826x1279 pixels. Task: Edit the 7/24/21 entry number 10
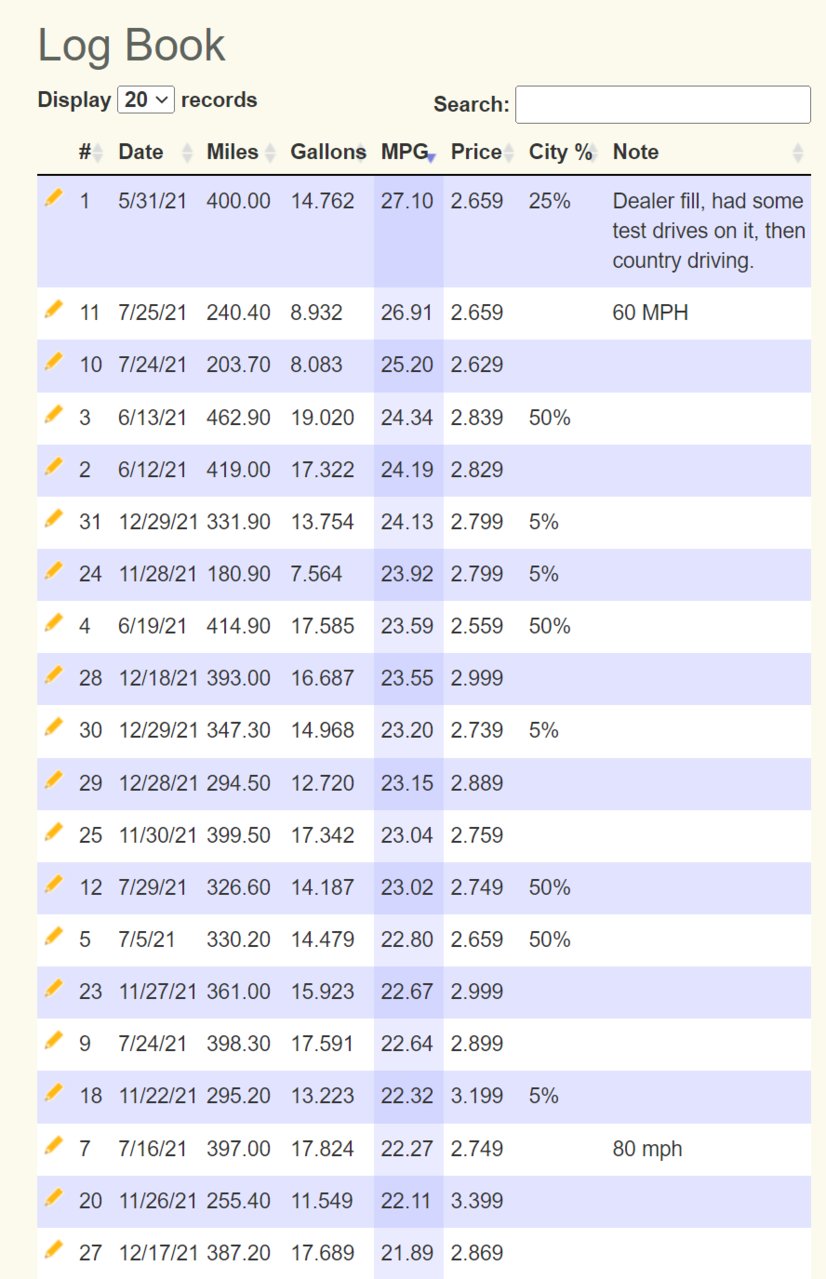click(54, 362)
